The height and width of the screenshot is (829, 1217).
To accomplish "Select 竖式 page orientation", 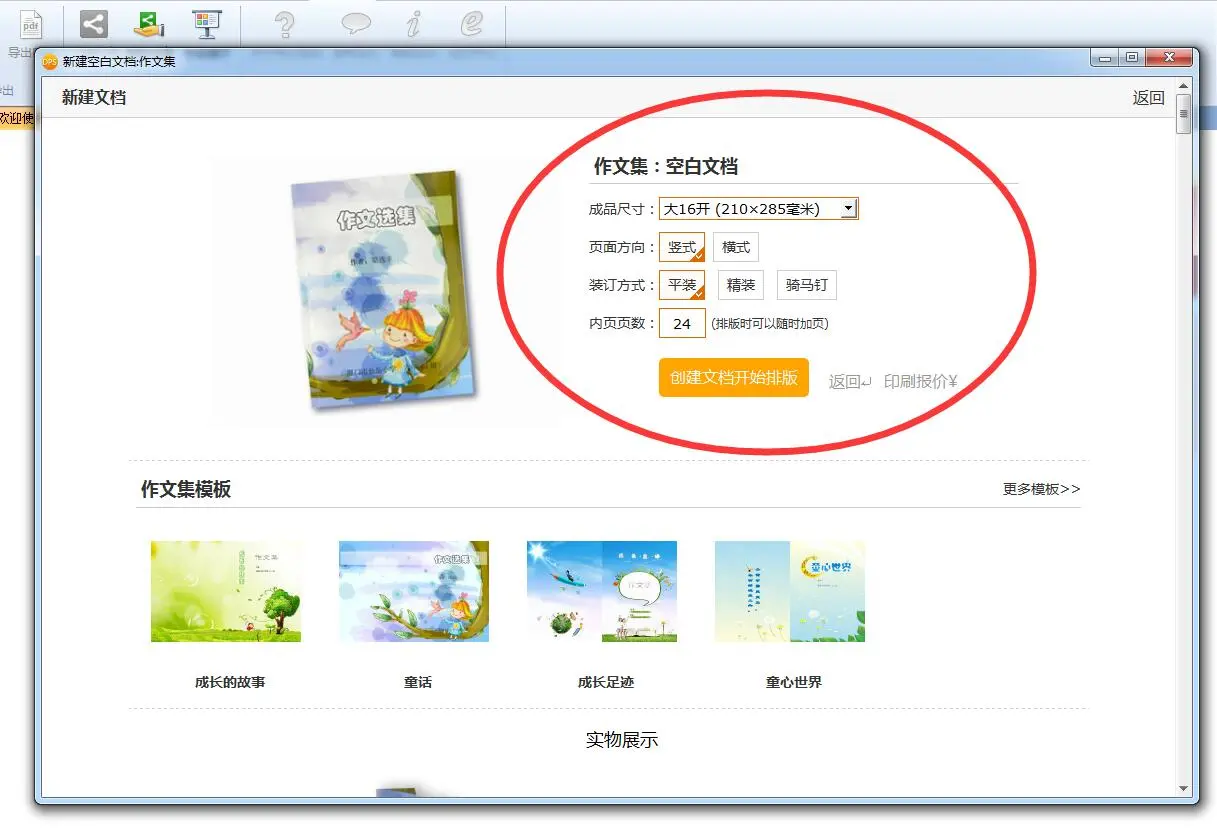I will [x=682, y=247].
